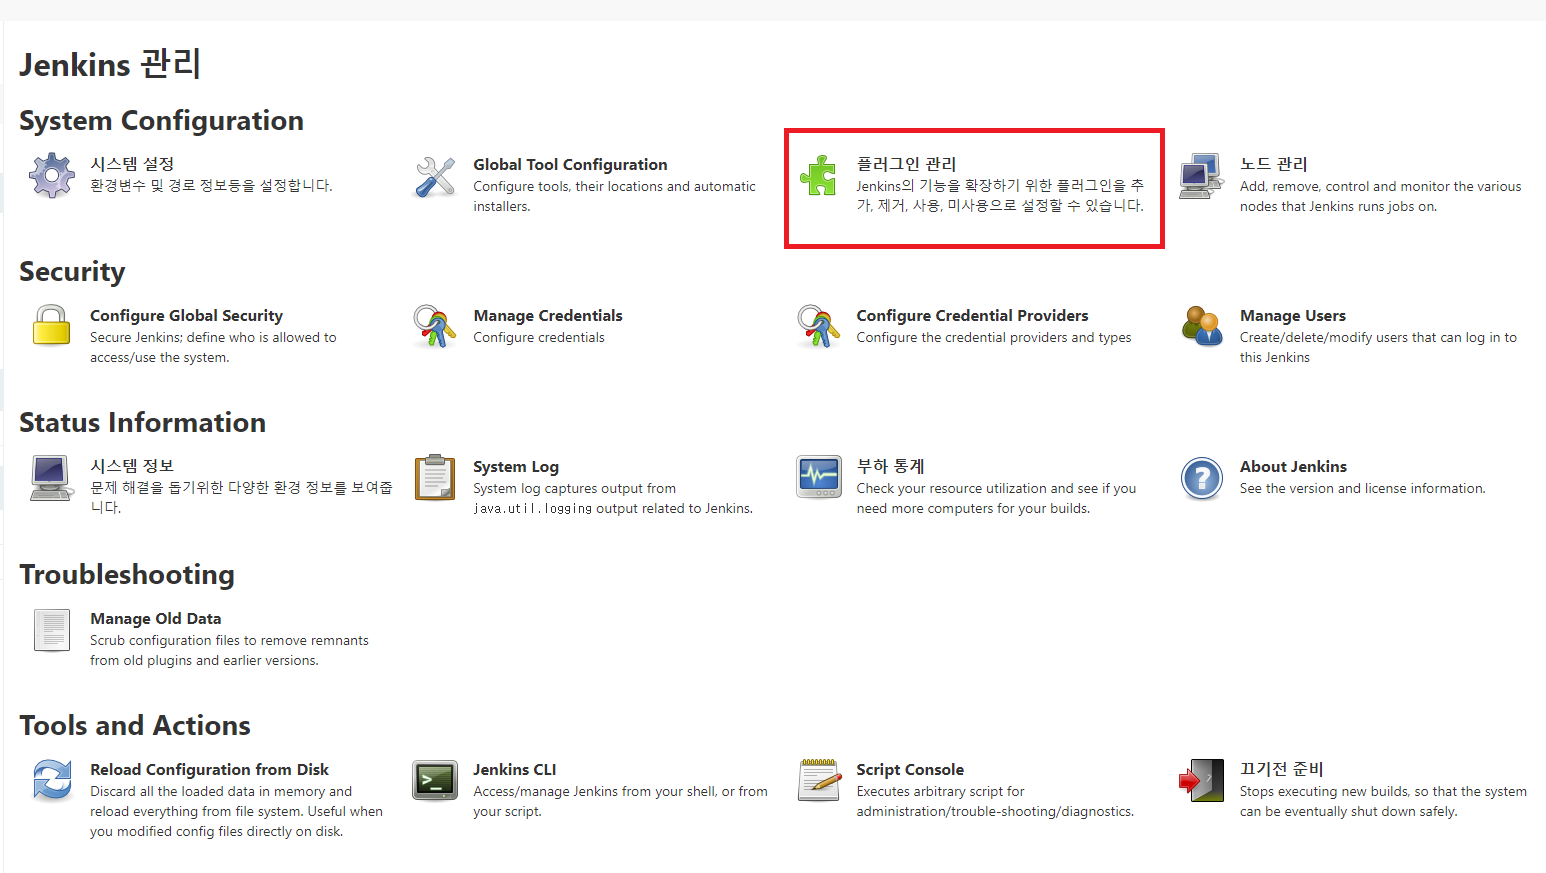Viewport: 1546px width, 873px height.
Task: Open the Jenkins CLI terminal icon
Action: tap(435, 780)
